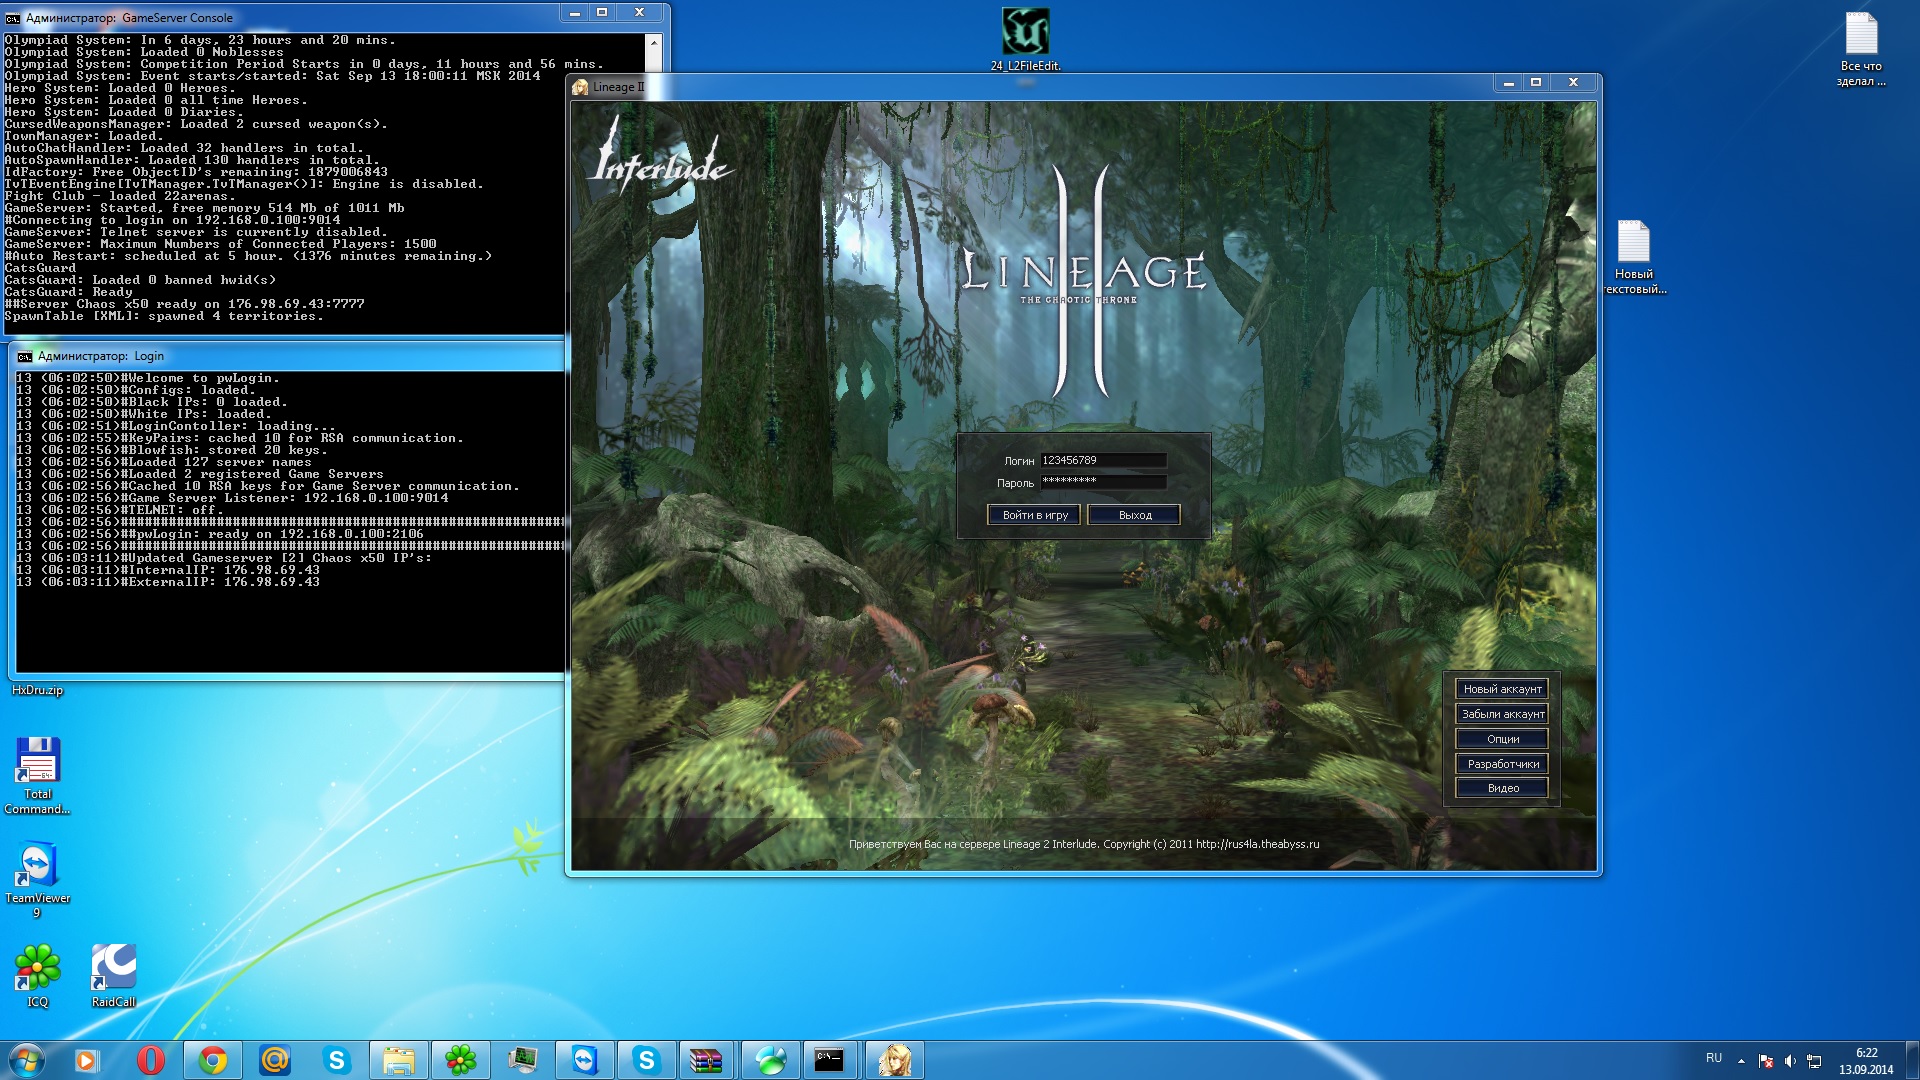Open the volume speaker tray icon

pos(1790,1061)
